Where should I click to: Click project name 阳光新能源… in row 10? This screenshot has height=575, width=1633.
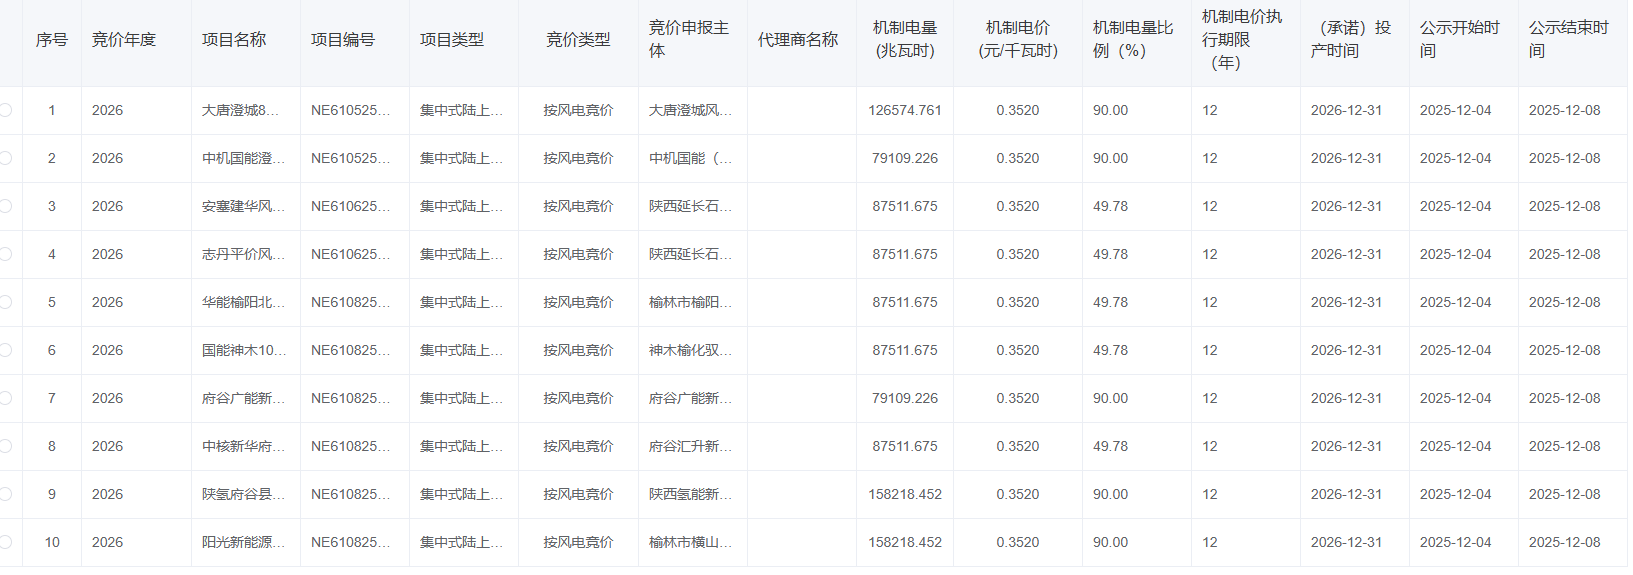243,542
